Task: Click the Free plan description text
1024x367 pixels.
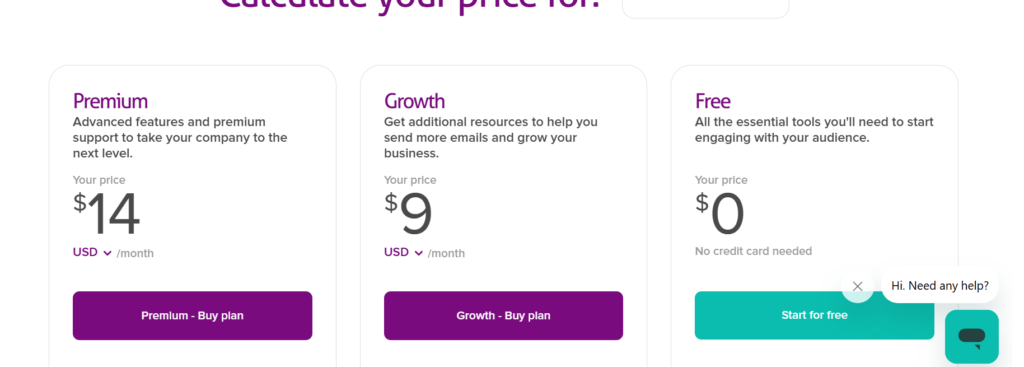Action: point(814,130)
